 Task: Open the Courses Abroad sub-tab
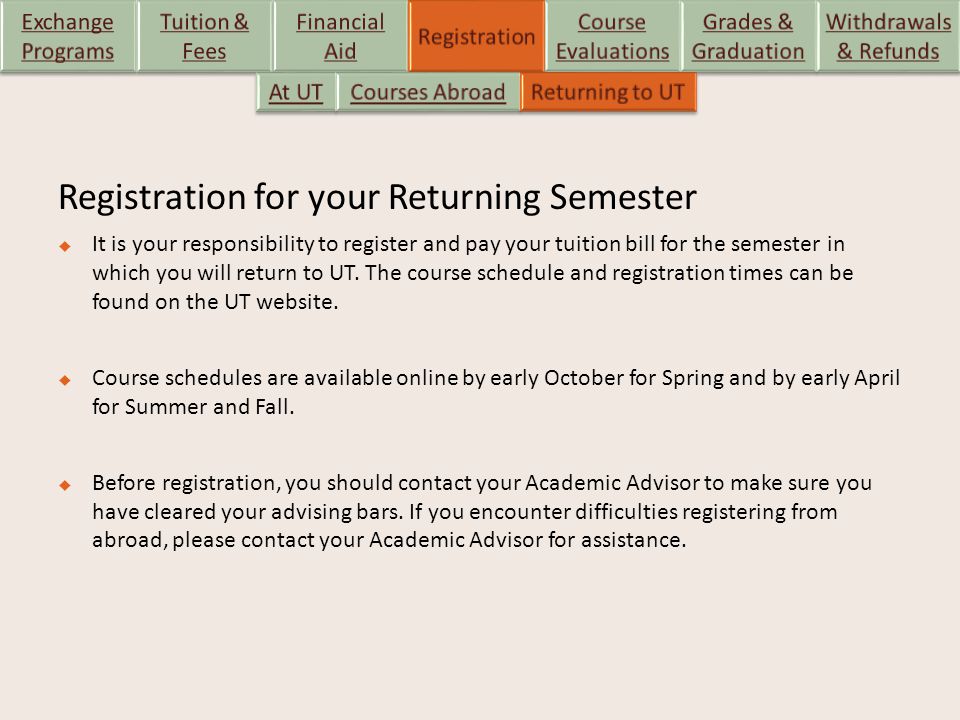[428, 92]
